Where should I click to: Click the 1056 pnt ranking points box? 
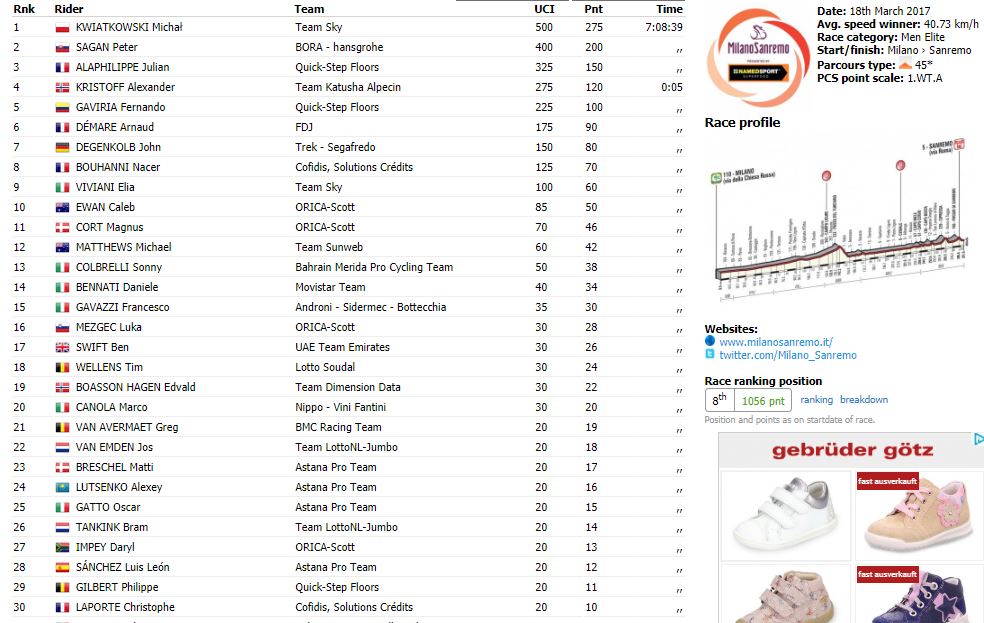click(762, 401)
